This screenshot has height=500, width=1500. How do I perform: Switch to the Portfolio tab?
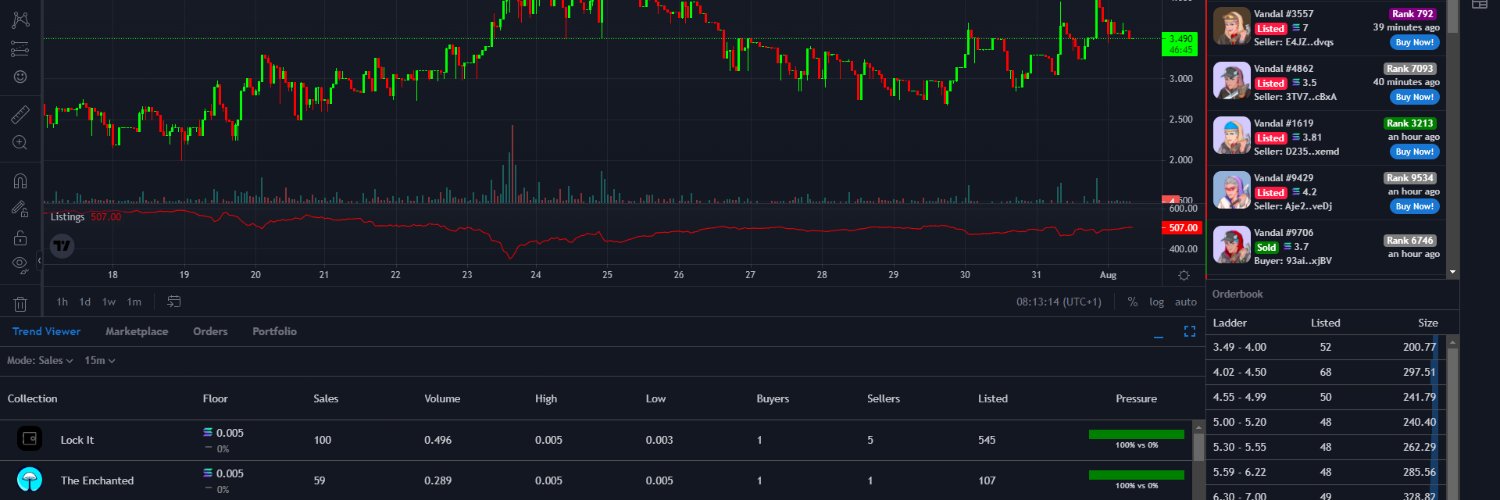tap(274, 331)
